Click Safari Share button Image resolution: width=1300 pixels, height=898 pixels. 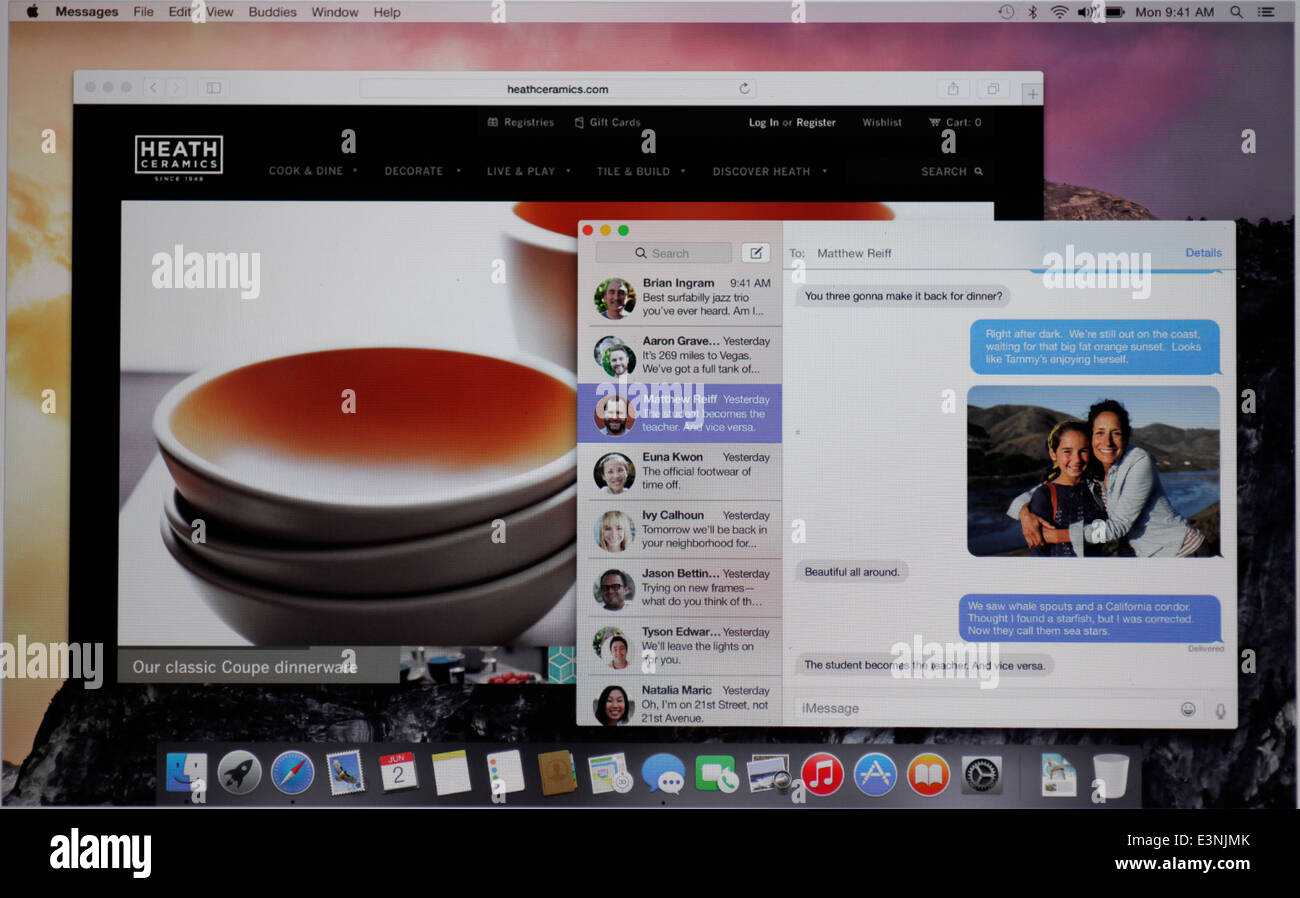tap(953, 89)
